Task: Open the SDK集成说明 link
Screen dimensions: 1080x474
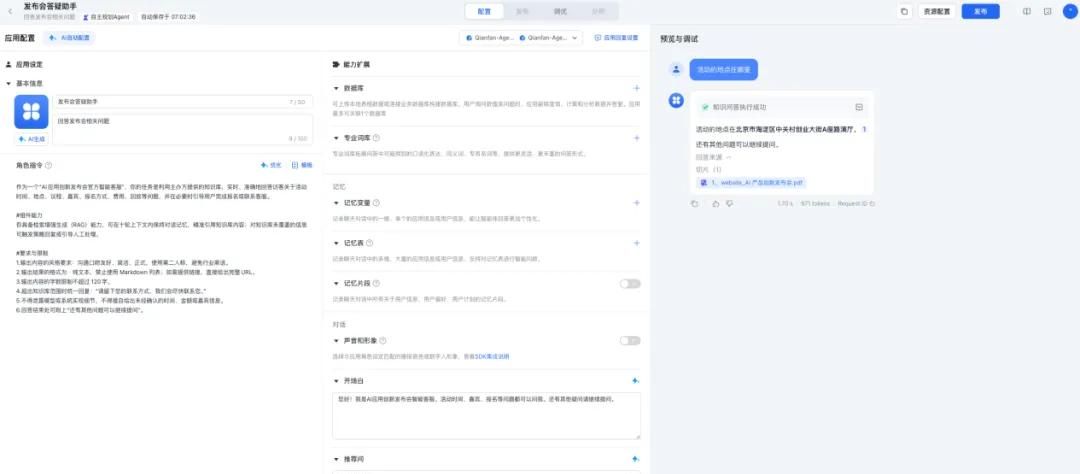Action: (x=492, y=356)
